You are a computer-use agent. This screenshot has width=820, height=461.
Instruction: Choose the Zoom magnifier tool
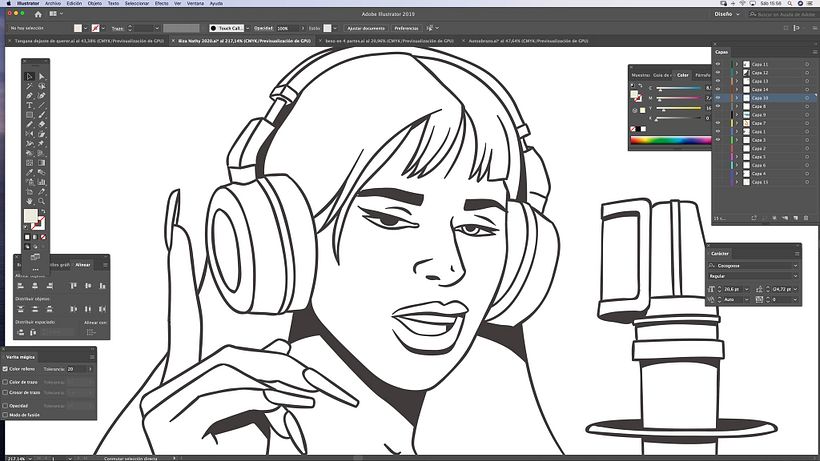[41, 201]
